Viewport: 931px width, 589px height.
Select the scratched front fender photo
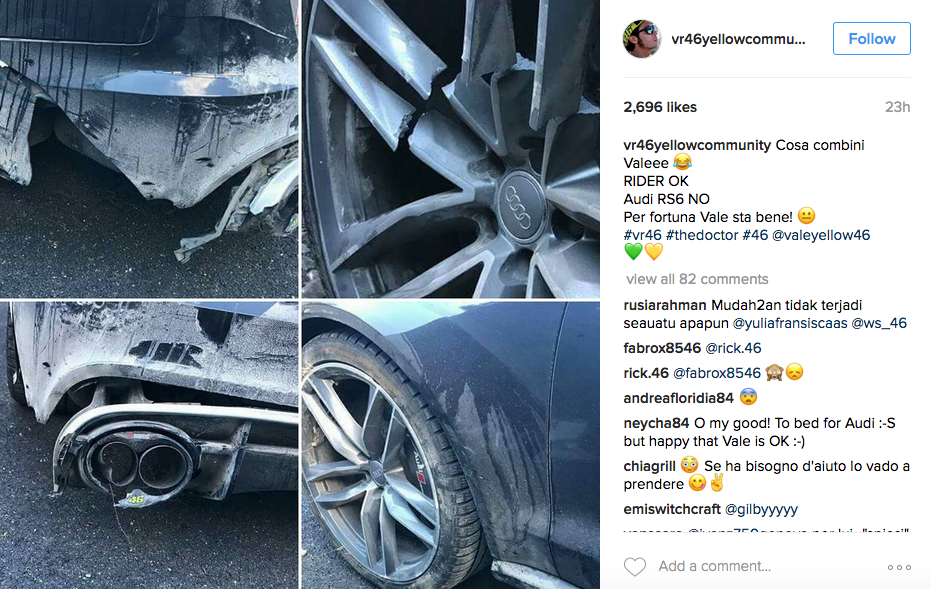(451, 445)
